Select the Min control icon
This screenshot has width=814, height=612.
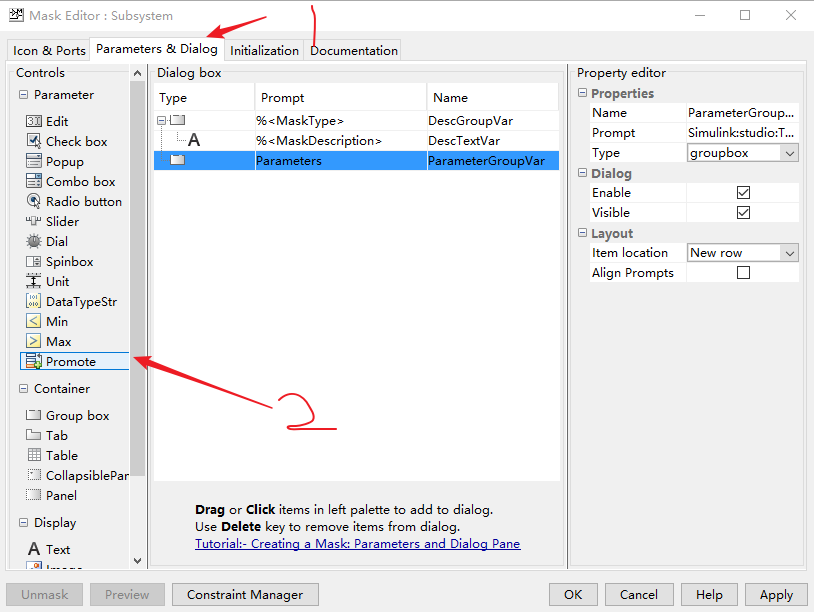[x=34, y=321]
